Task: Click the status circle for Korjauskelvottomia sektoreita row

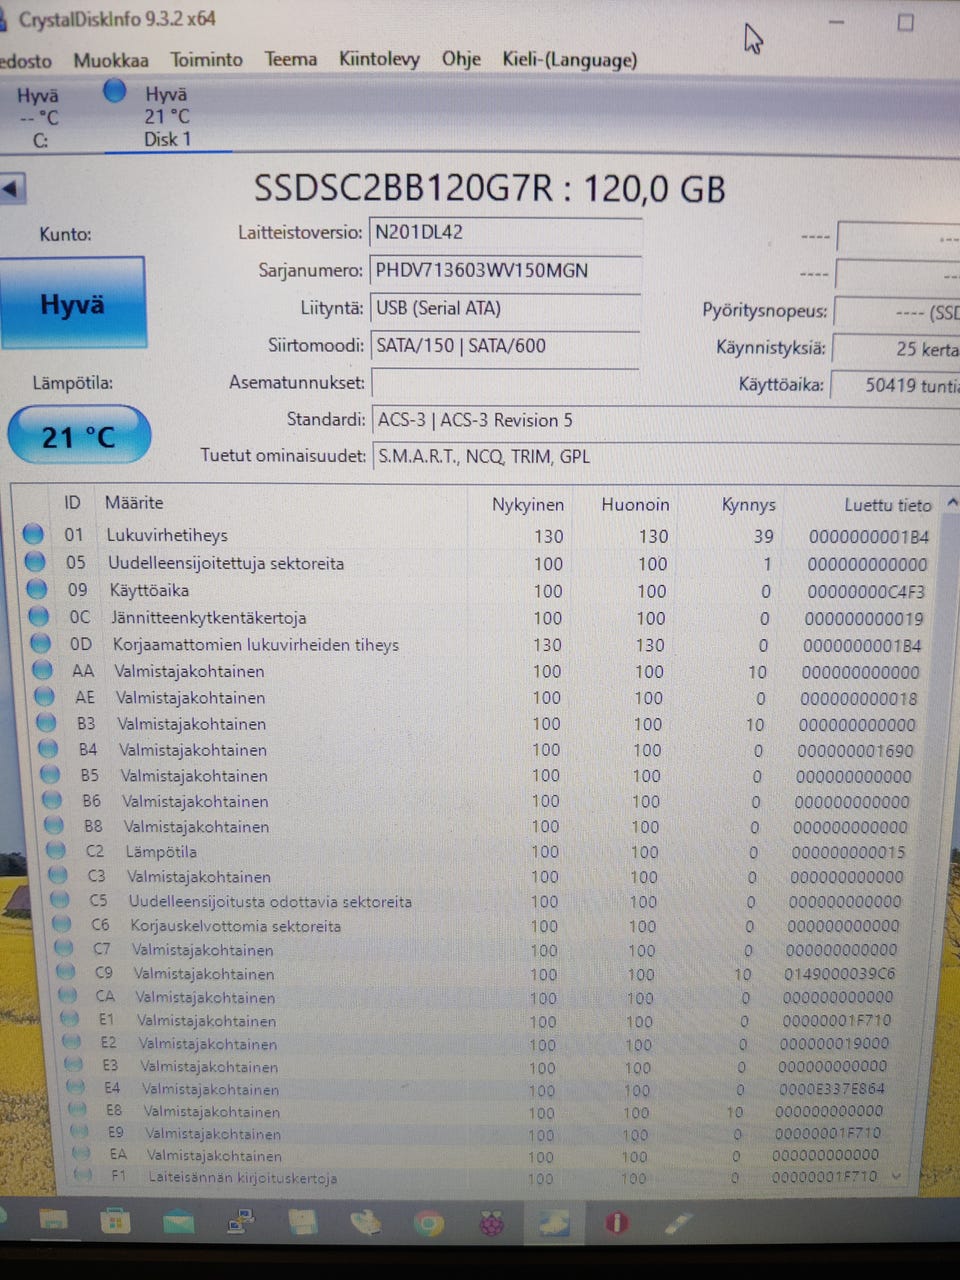Action: coord(62,925)
